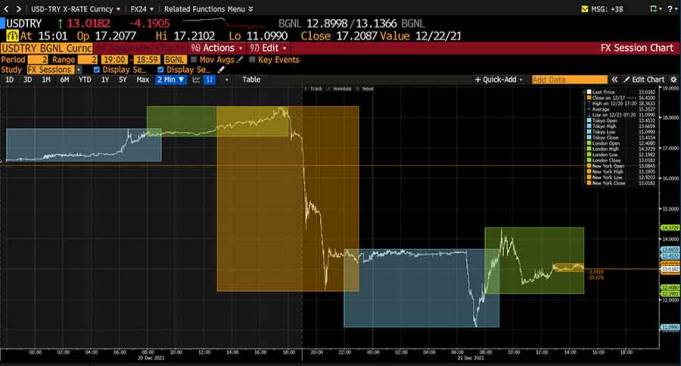Viewport: 681px width, 366px height.
Task: Select the YTD range tab
Action: pos(85,80)
